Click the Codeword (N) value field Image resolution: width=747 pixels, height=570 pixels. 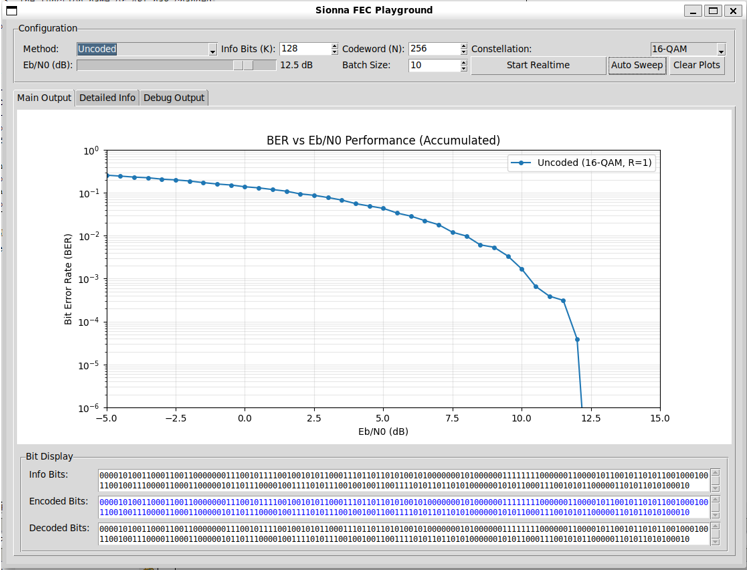point(433,49)
